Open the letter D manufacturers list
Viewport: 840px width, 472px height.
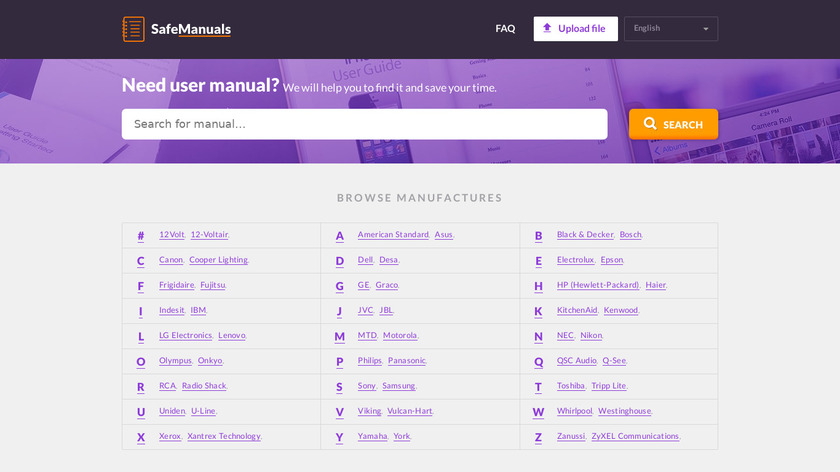click(x=340, y=261)
